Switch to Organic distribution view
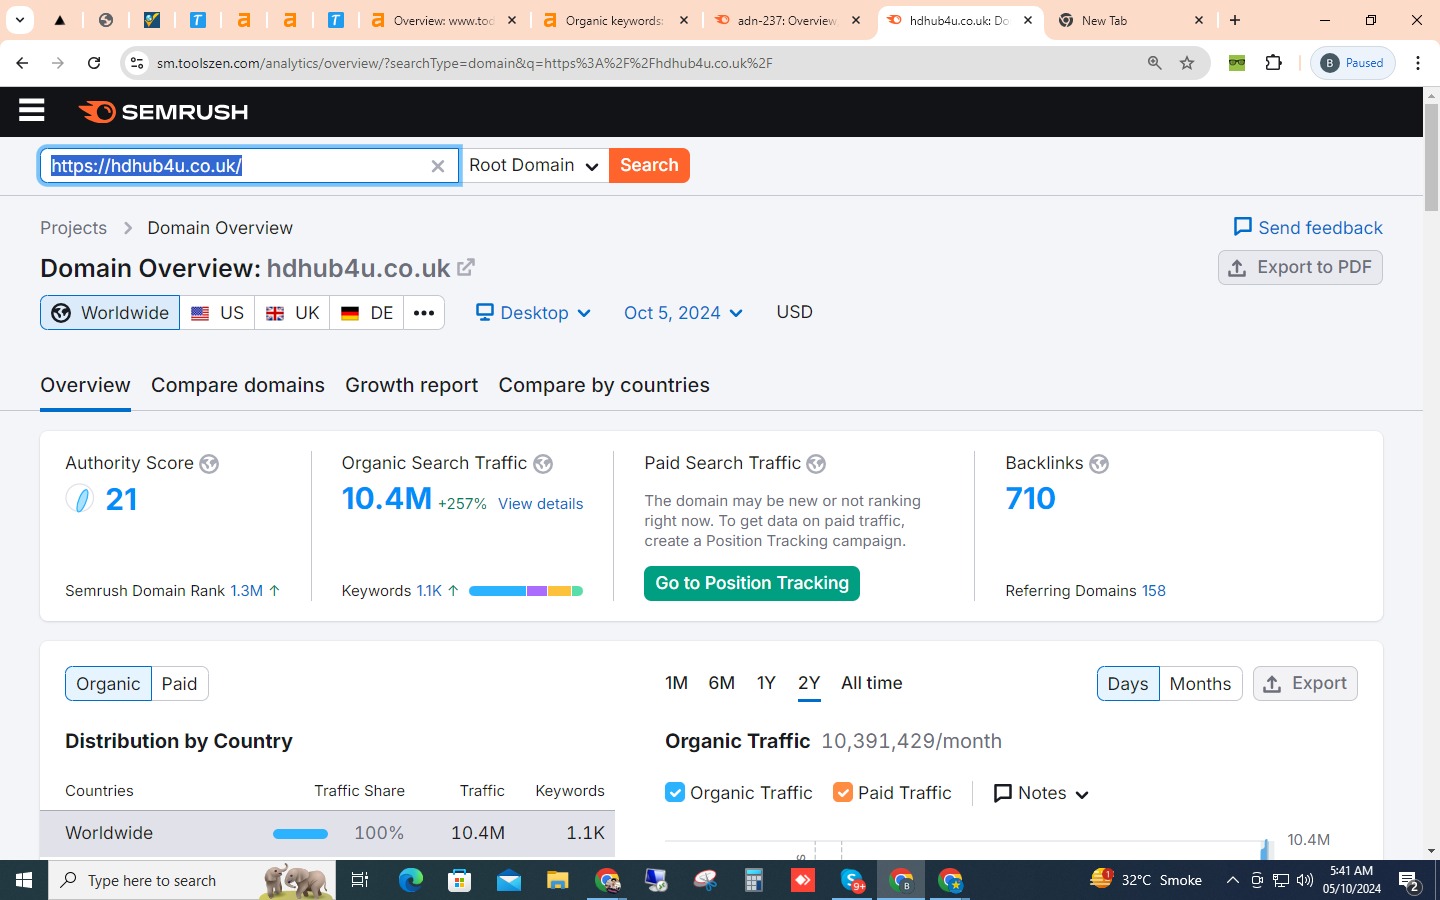Screen dimensions: 1440x900 coord(108,684)
